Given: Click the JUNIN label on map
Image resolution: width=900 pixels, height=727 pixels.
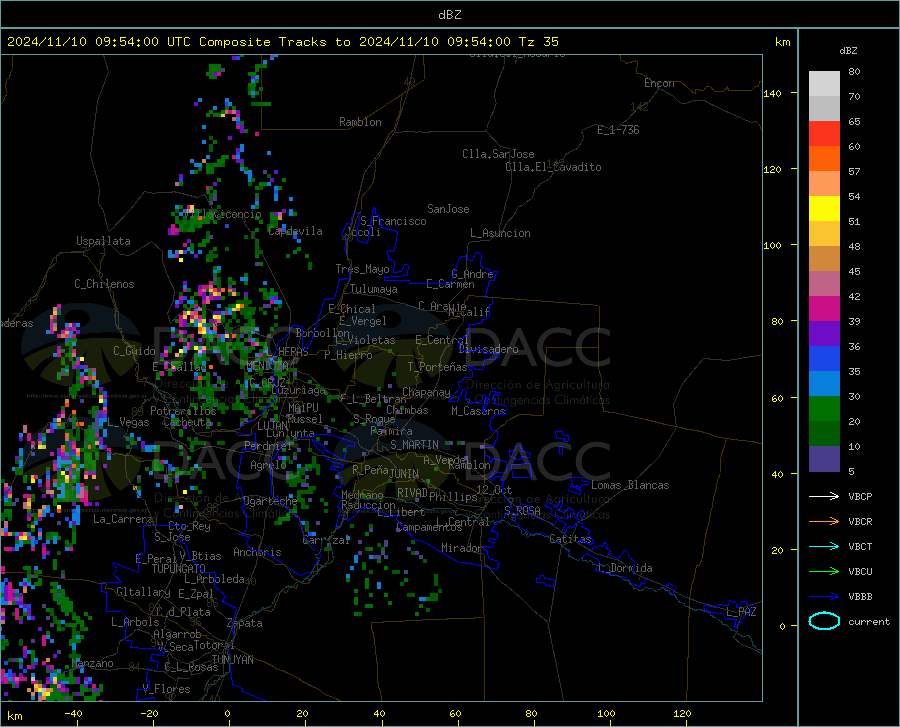Looking at the screenshot, I should click(404, 474).
